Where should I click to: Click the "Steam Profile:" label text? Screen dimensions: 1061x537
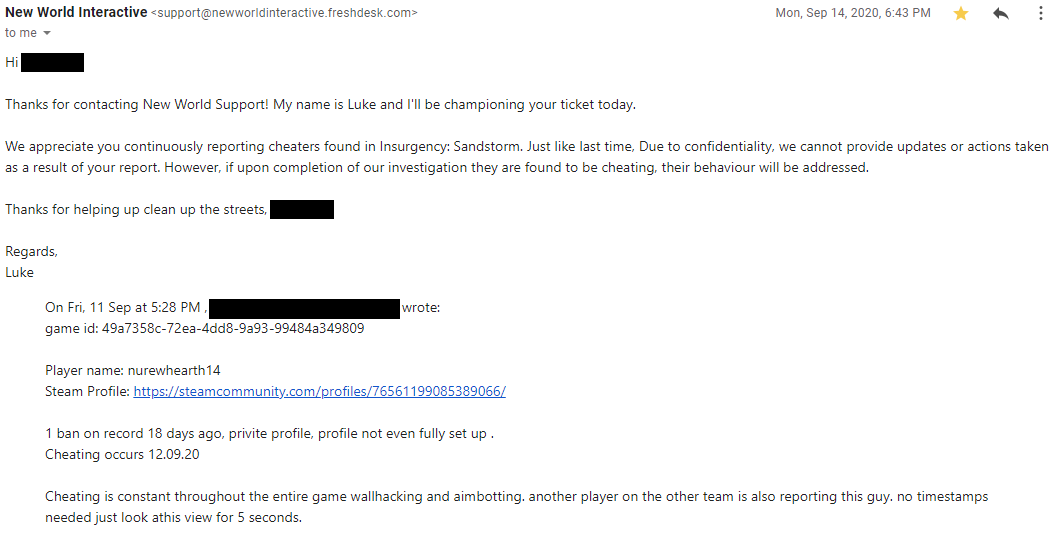pos(87,391)
